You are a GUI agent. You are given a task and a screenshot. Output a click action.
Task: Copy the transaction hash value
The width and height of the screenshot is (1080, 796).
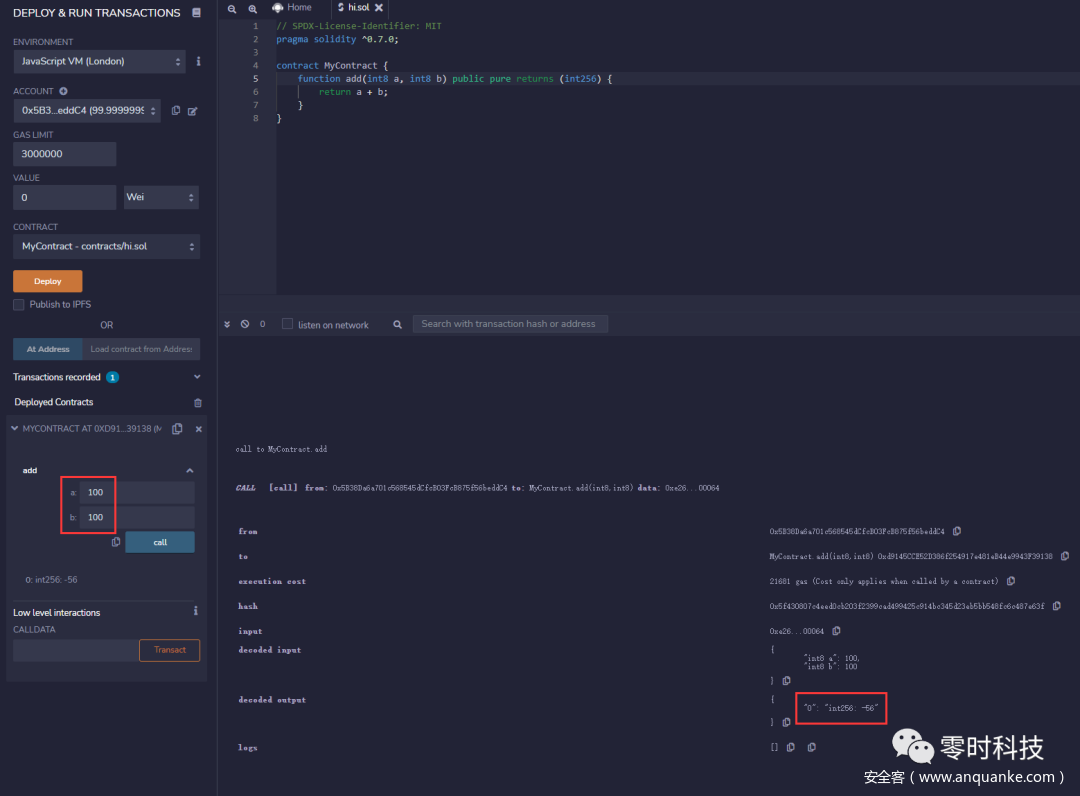point(1056,606)
